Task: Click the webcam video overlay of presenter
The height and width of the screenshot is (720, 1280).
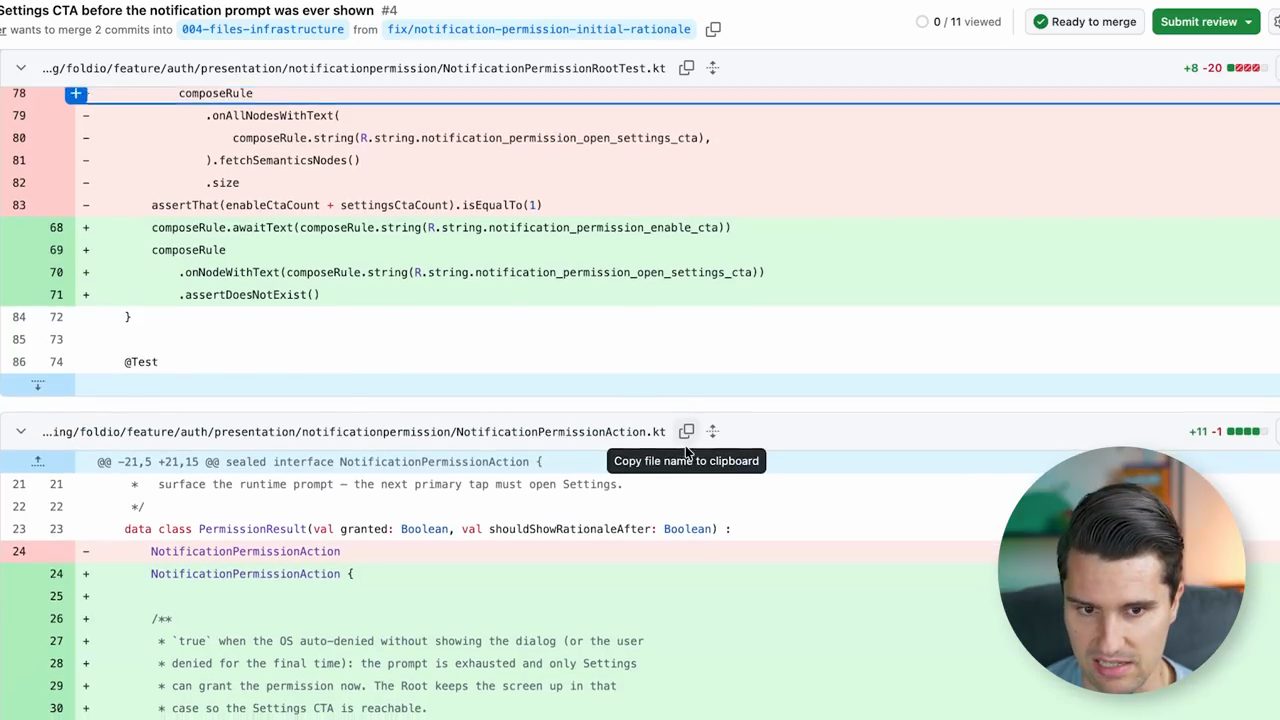Action: 1121,571
